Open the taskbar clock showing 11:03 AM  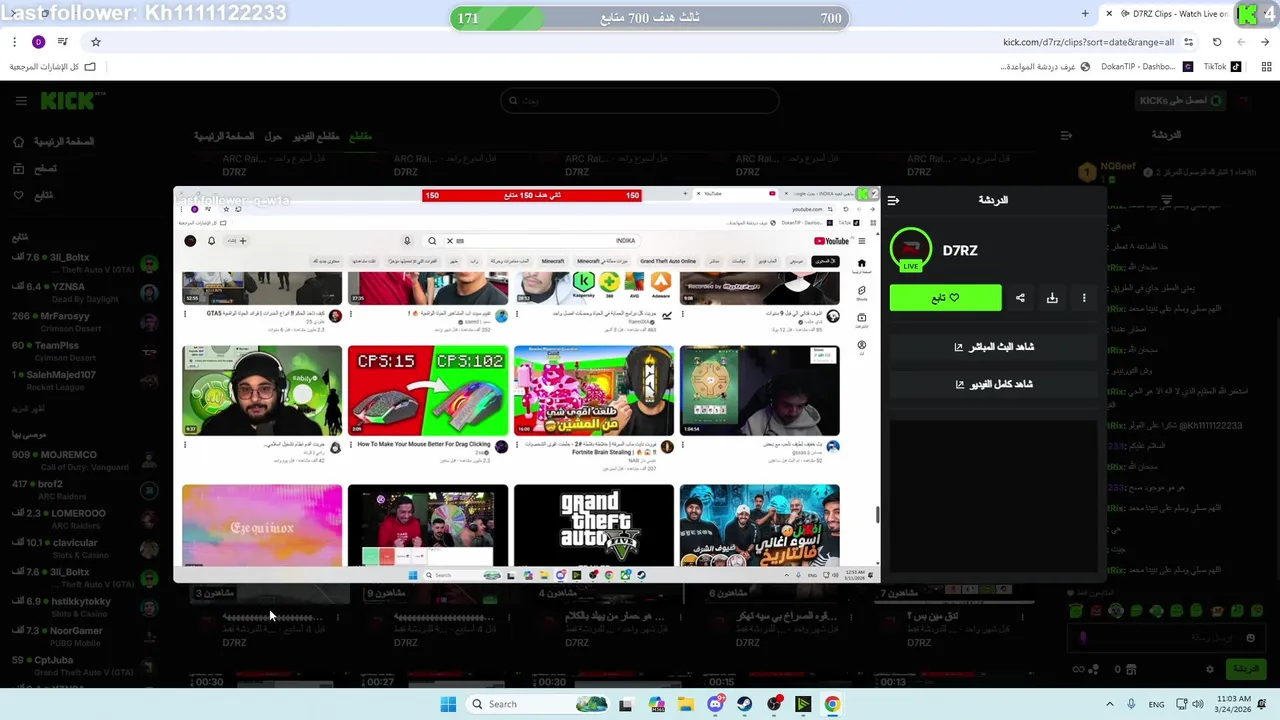[x=1235, y=704]
